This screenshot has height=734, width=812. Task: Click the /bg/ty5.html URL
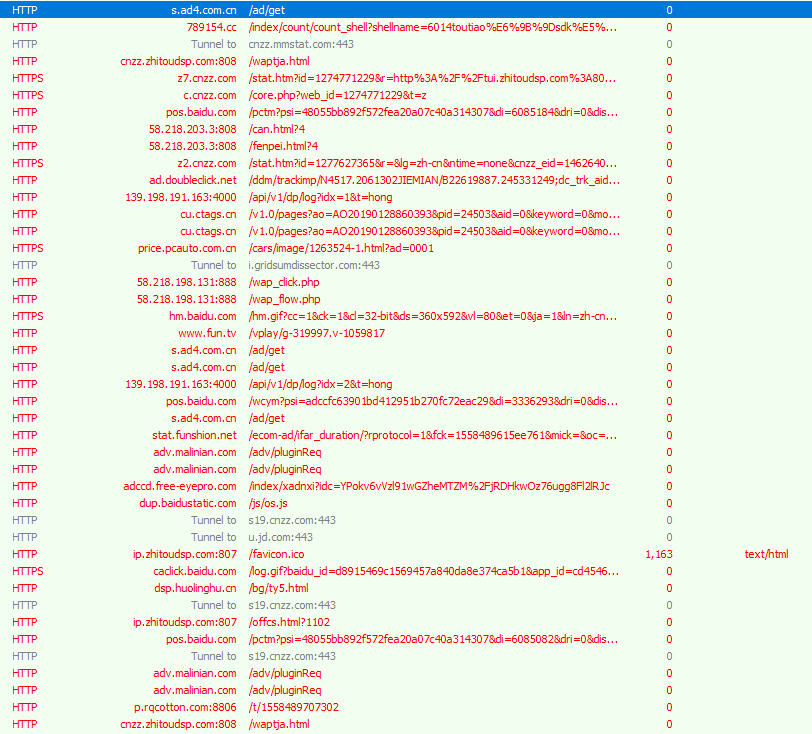tap(278, 588)
